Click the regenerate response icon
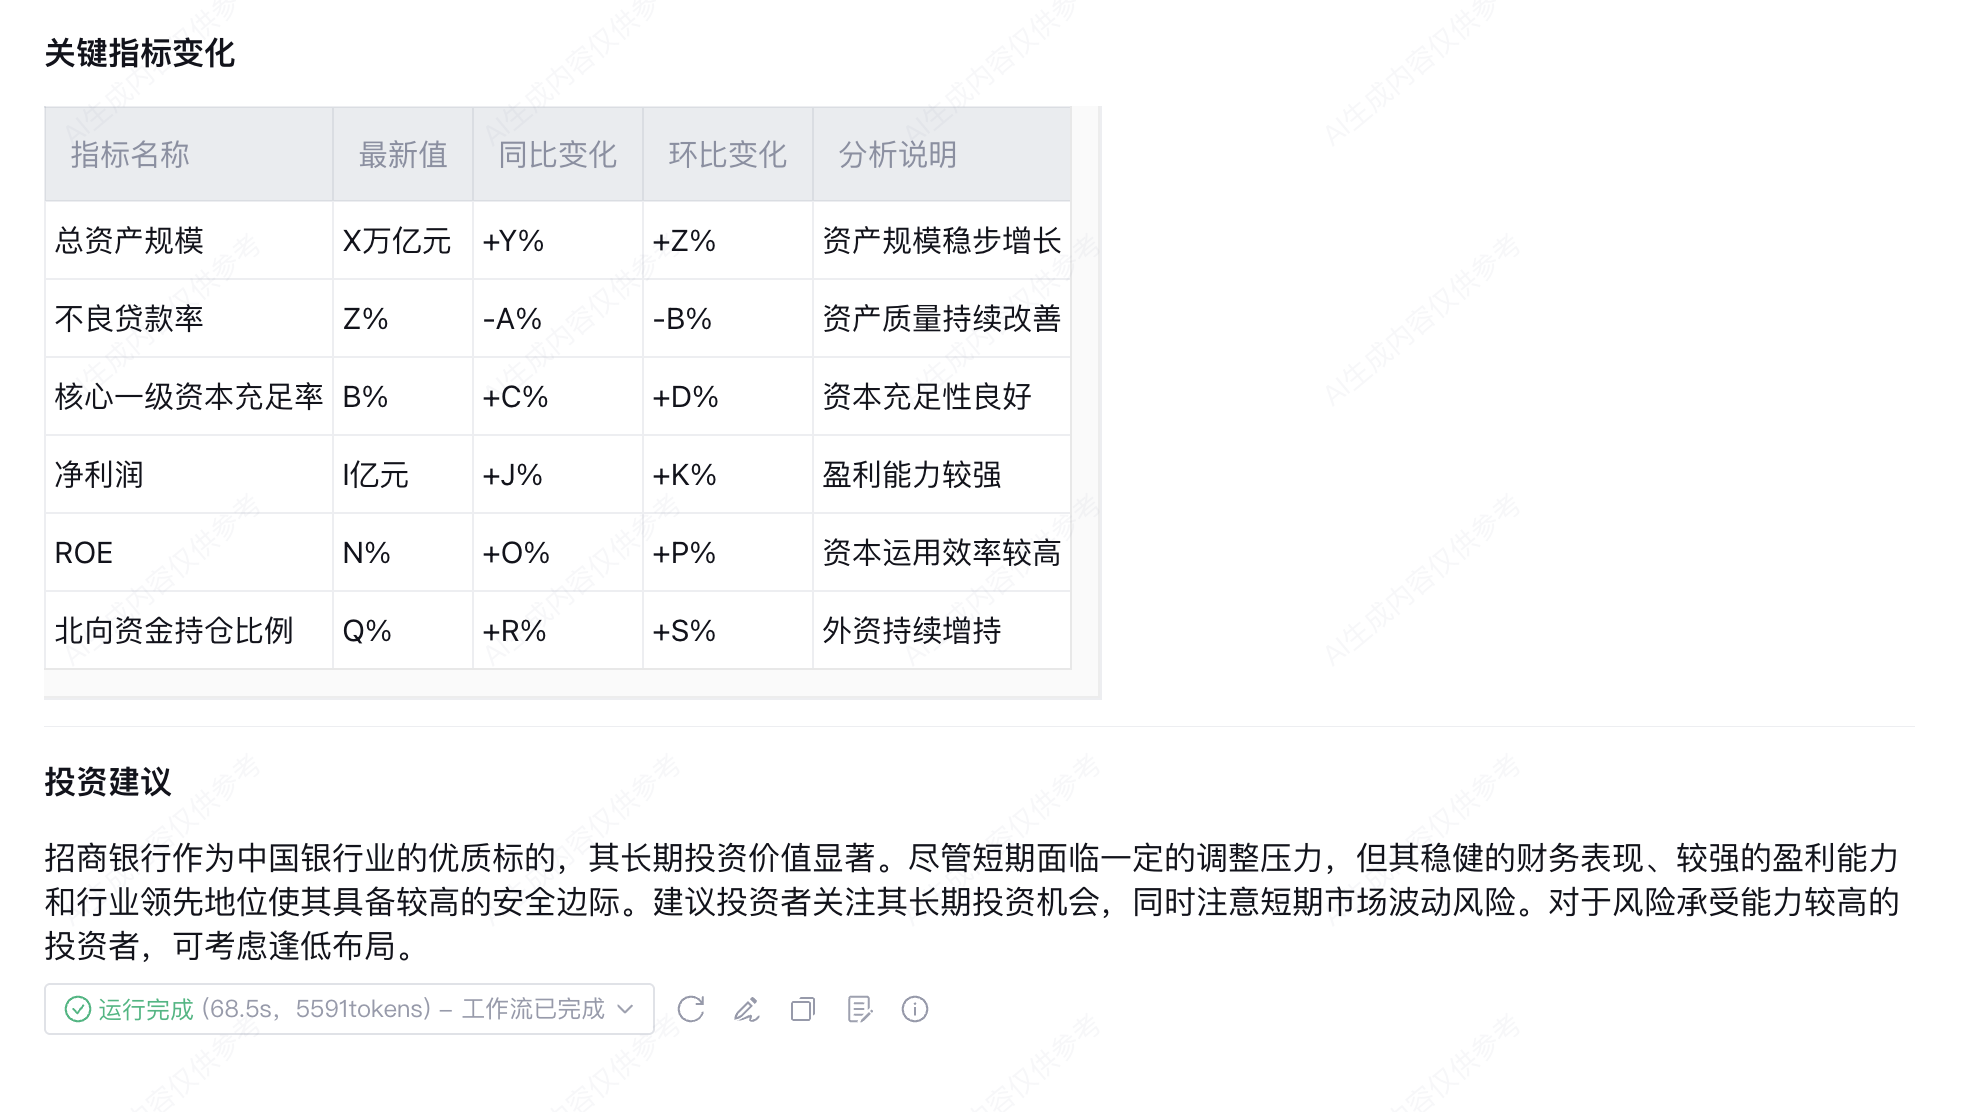 point(691,1009)
